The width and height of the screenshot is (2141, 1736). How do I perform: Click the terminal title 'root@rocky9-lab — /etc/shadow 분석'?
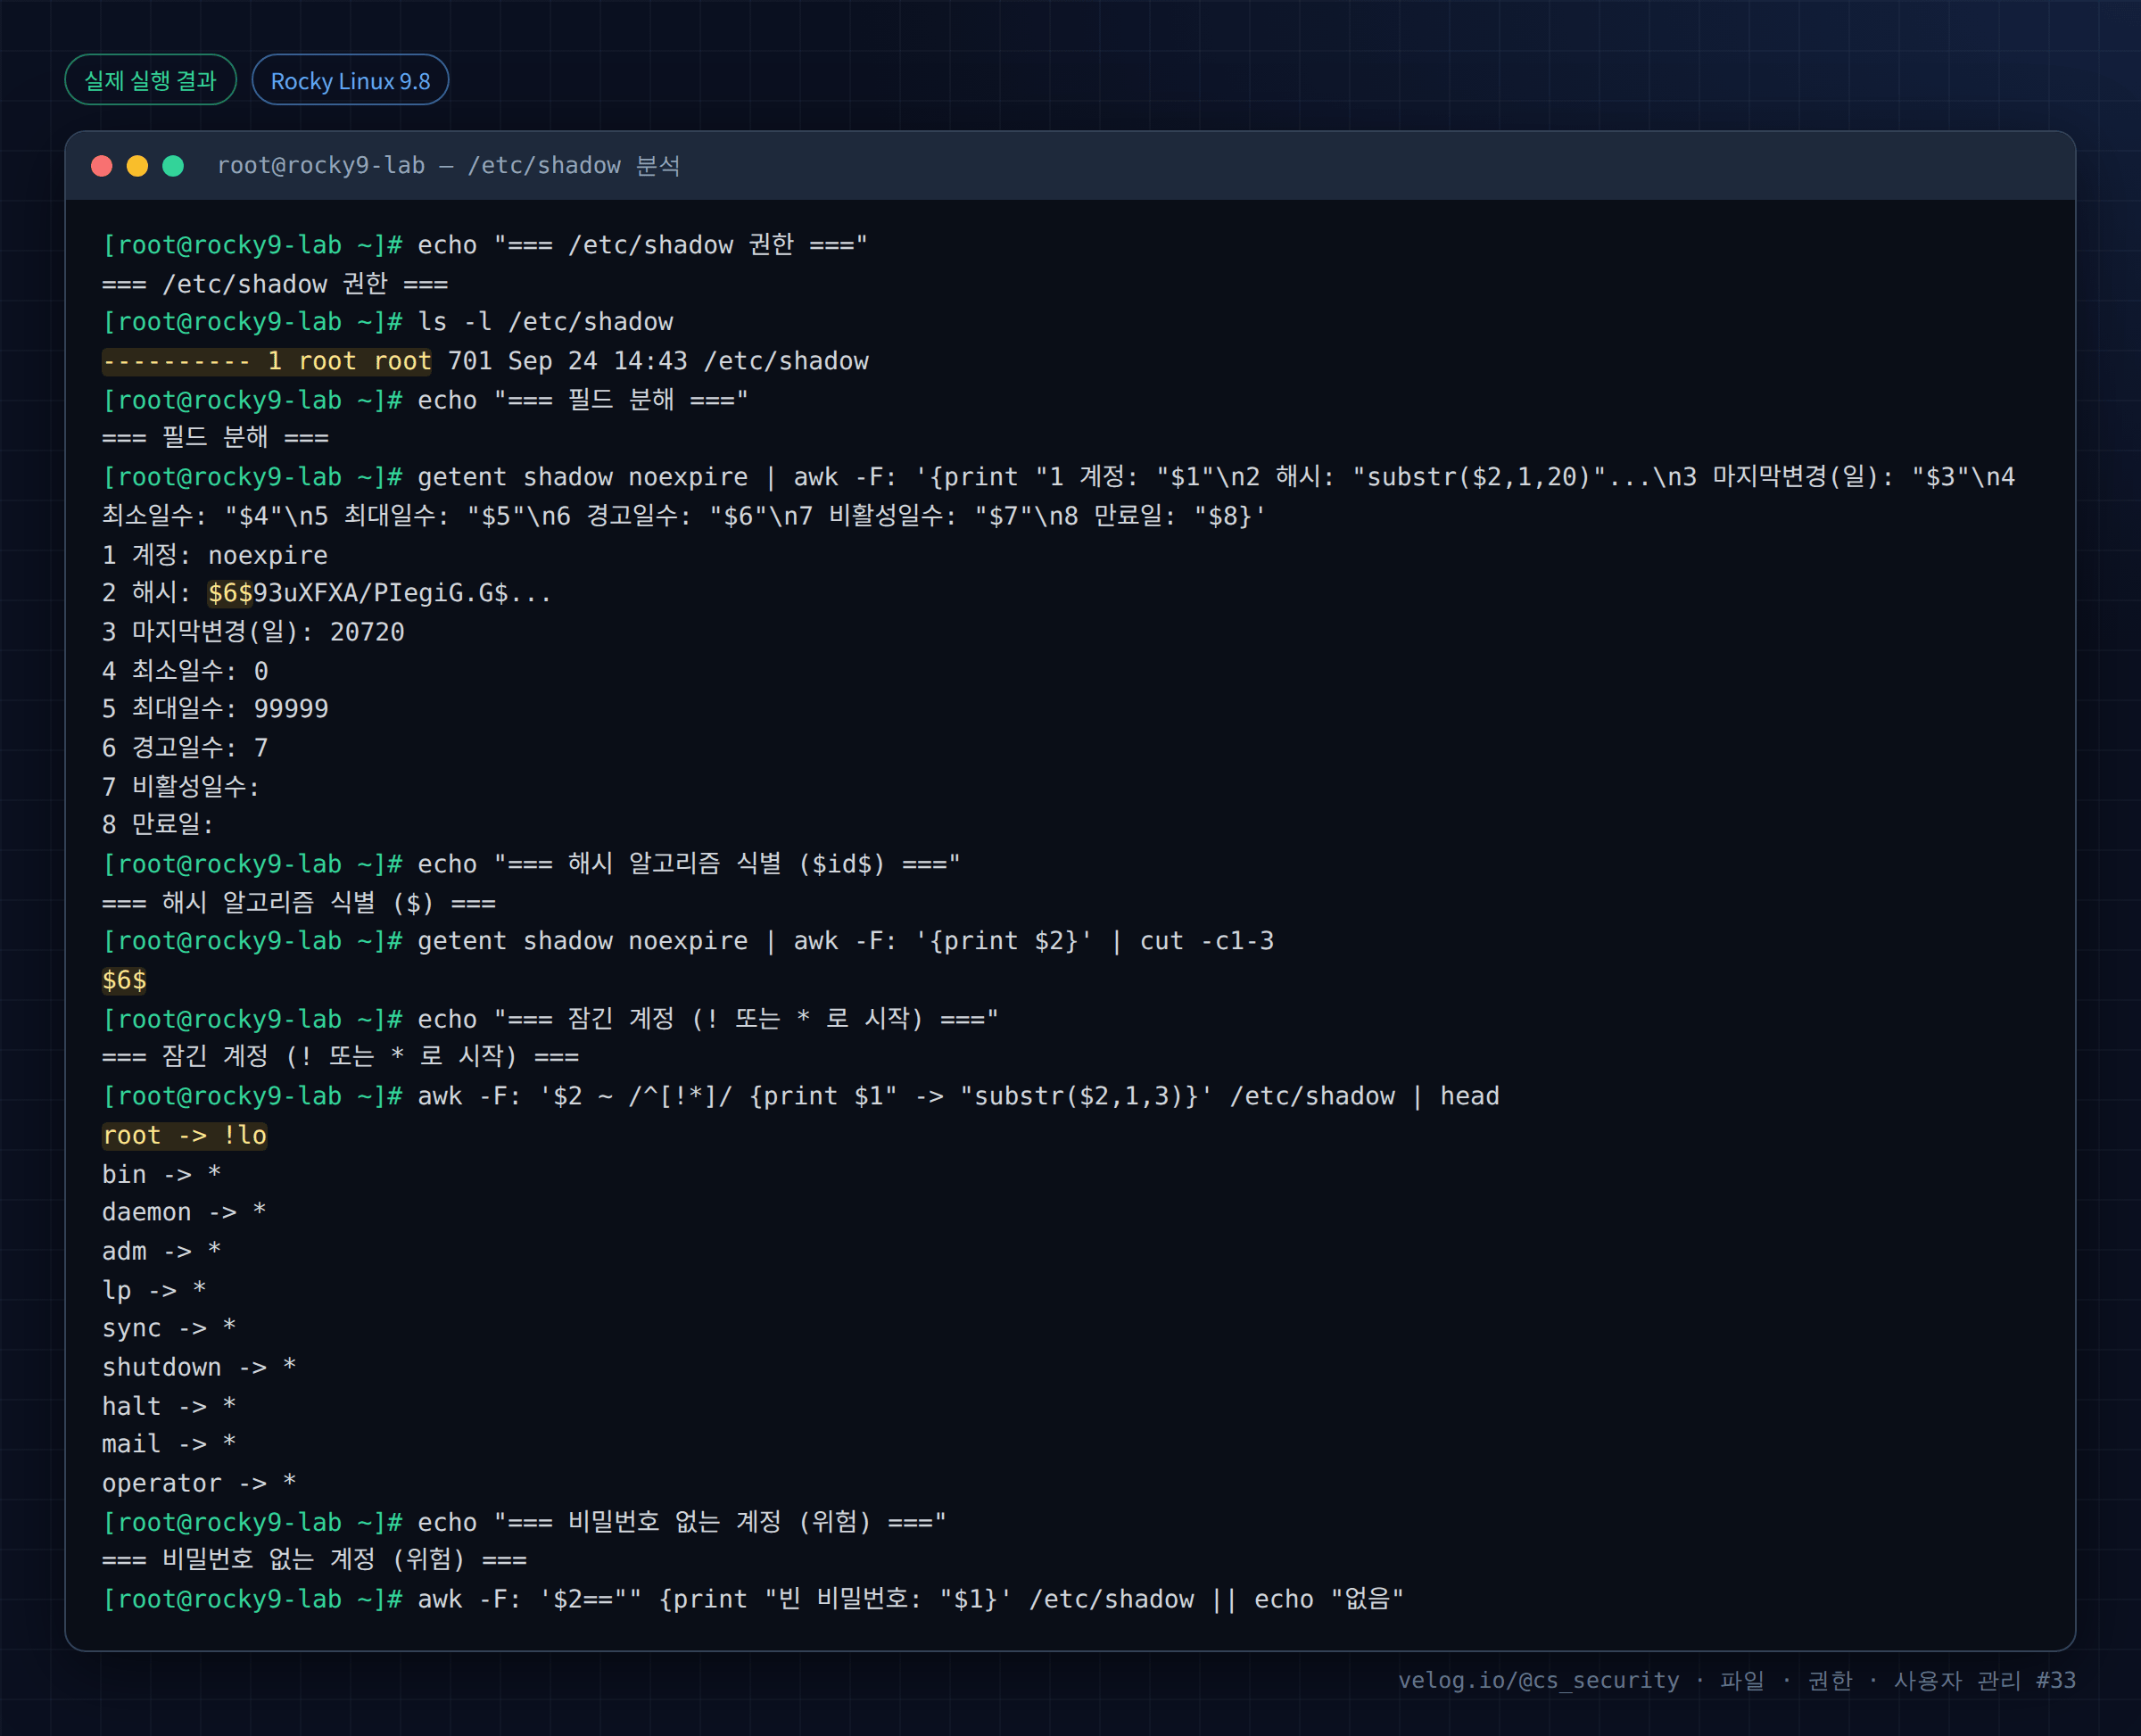coord(448,166)
